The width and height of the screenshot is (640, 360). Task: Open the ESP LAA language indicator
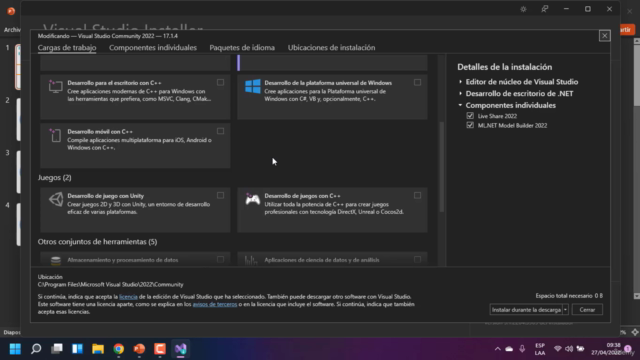coord(540,349)
